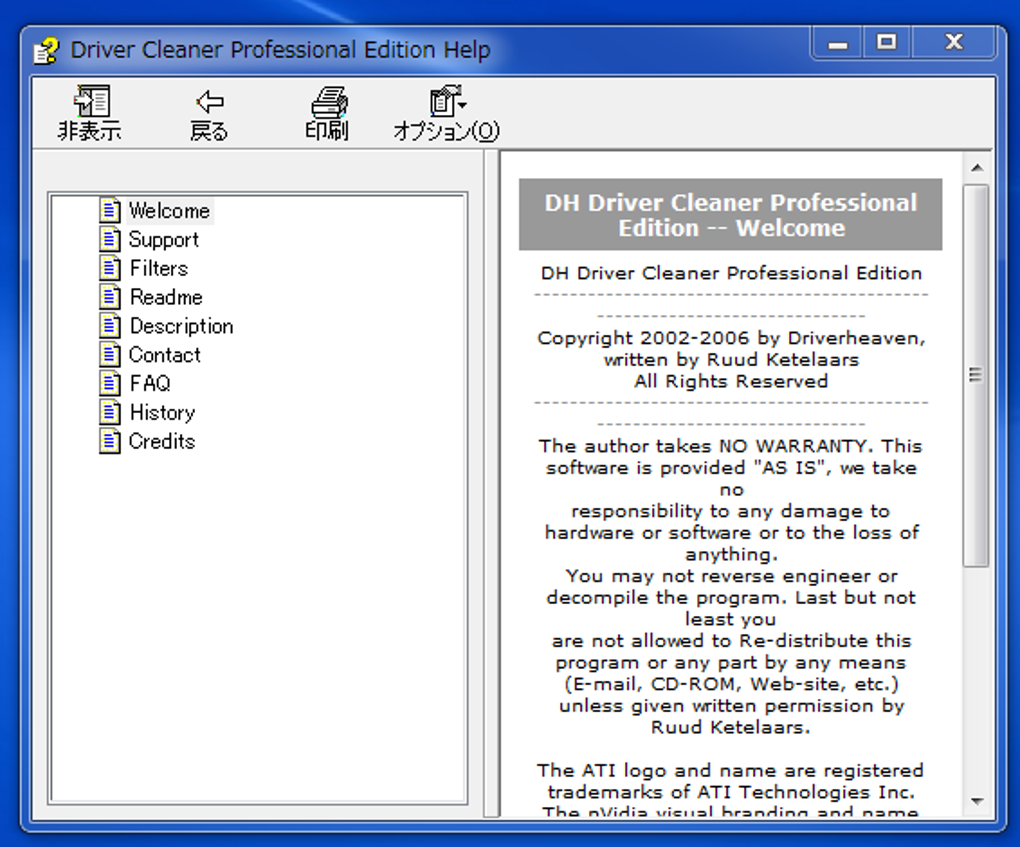The height and width of the screenshot is (847, 1020).
Task: Click the page icon beside Credits
Action: (110, 441)
